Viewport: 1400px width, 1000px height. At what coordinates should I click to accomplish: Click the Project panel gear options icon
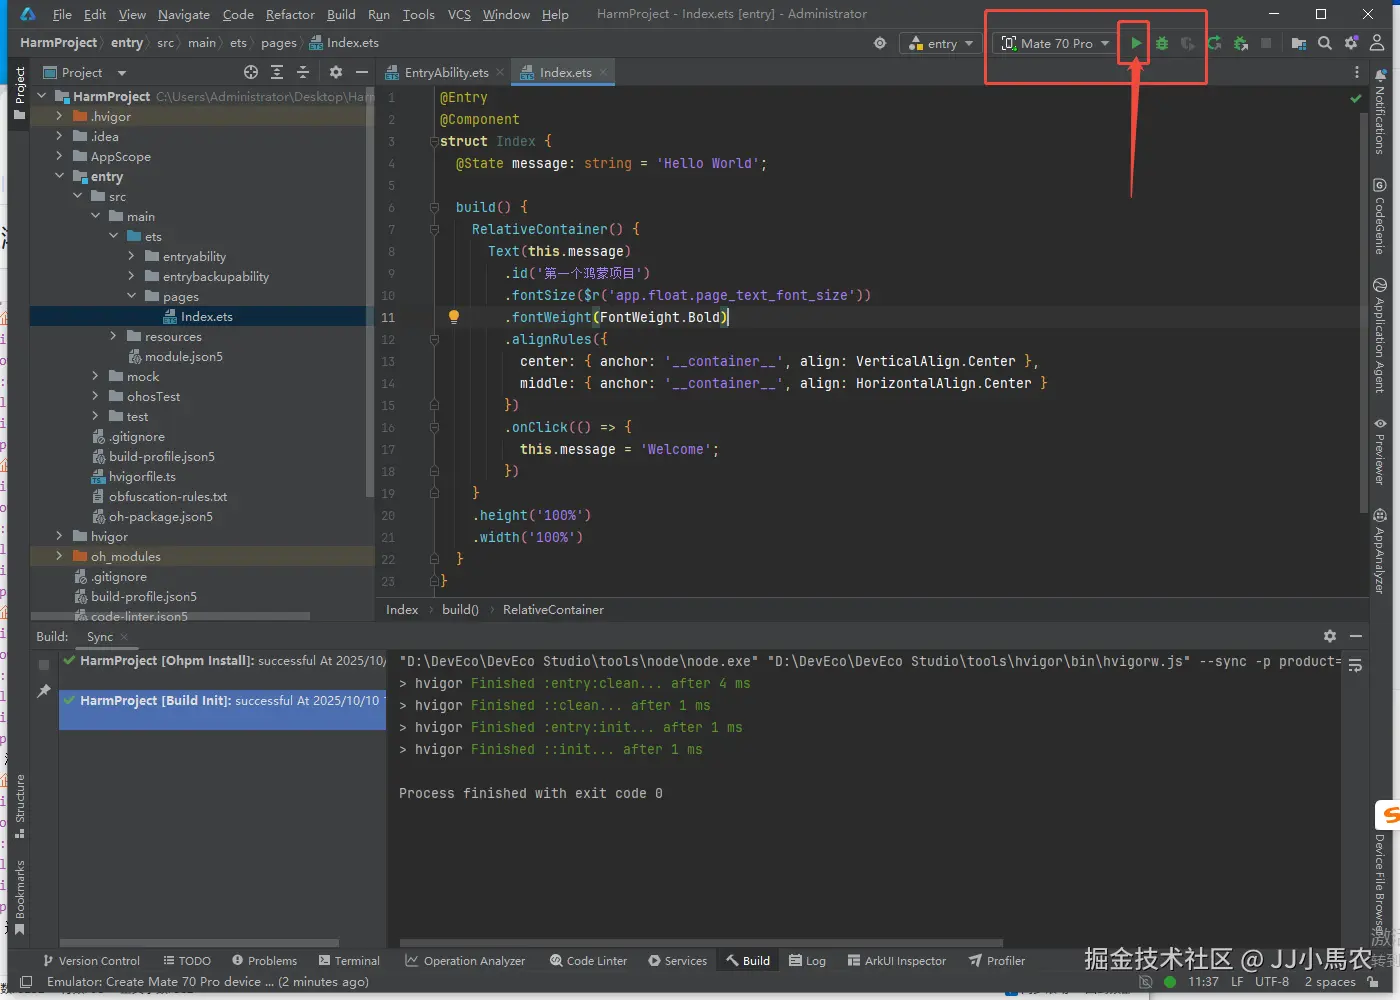pyautogui.click(x=336, y=72)
